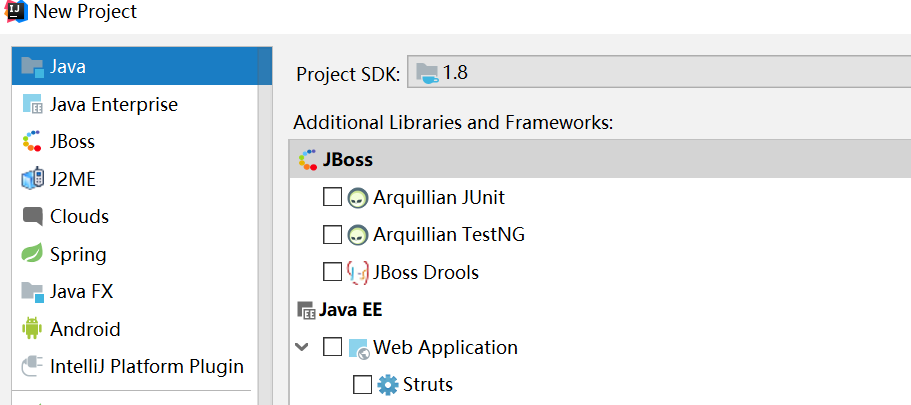
Task: Select Java project type
Action: (135, 66)
